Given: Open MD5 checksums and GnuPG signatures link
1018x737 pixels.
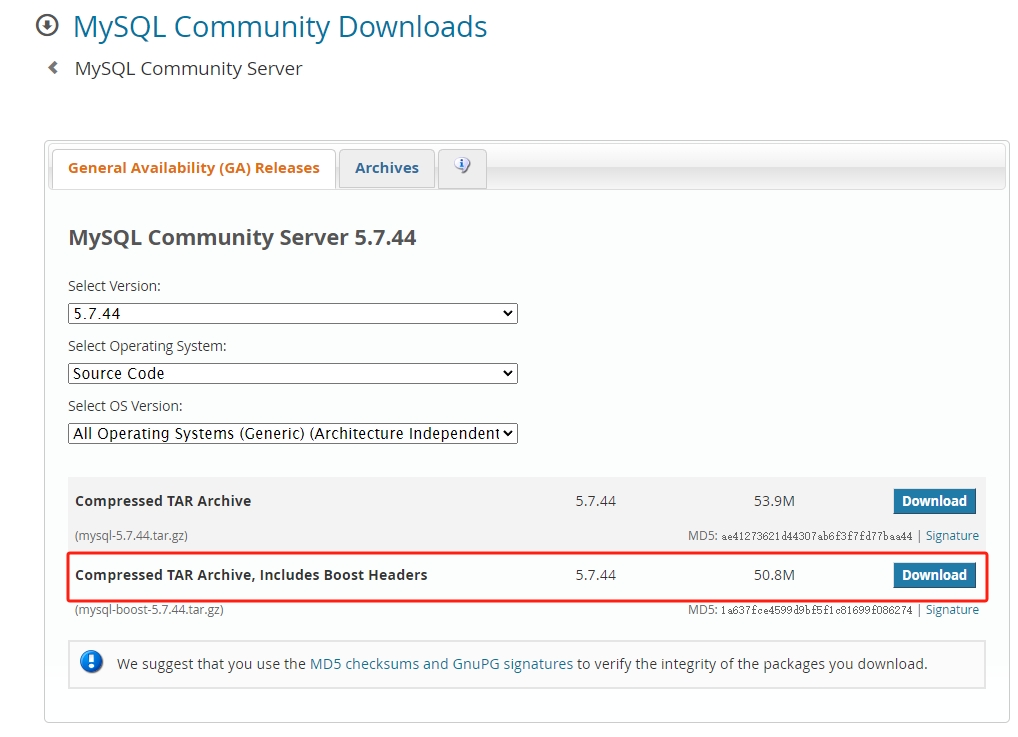Looking at the screenshot, I should point(441,664).
